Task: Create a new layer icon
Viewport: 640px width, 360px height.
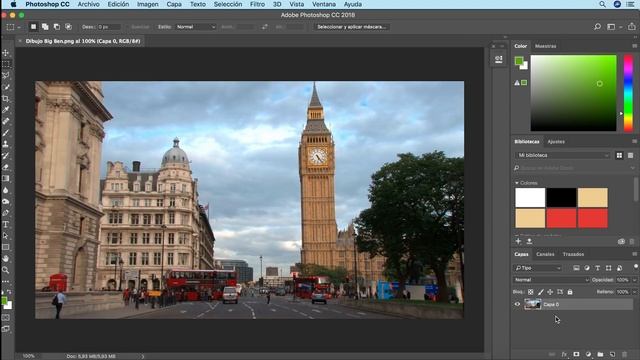Action: pos(612,354)
